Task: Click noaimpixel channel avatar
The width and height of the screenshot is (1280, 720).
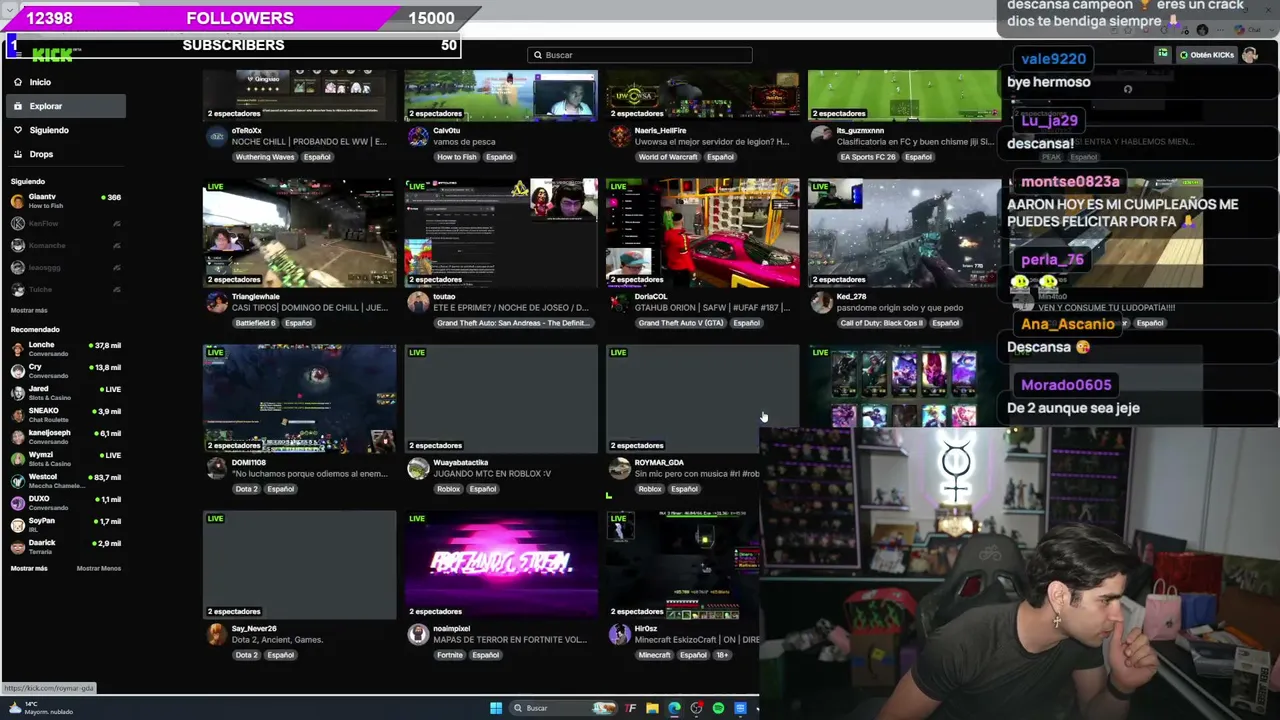Action: 418,634
